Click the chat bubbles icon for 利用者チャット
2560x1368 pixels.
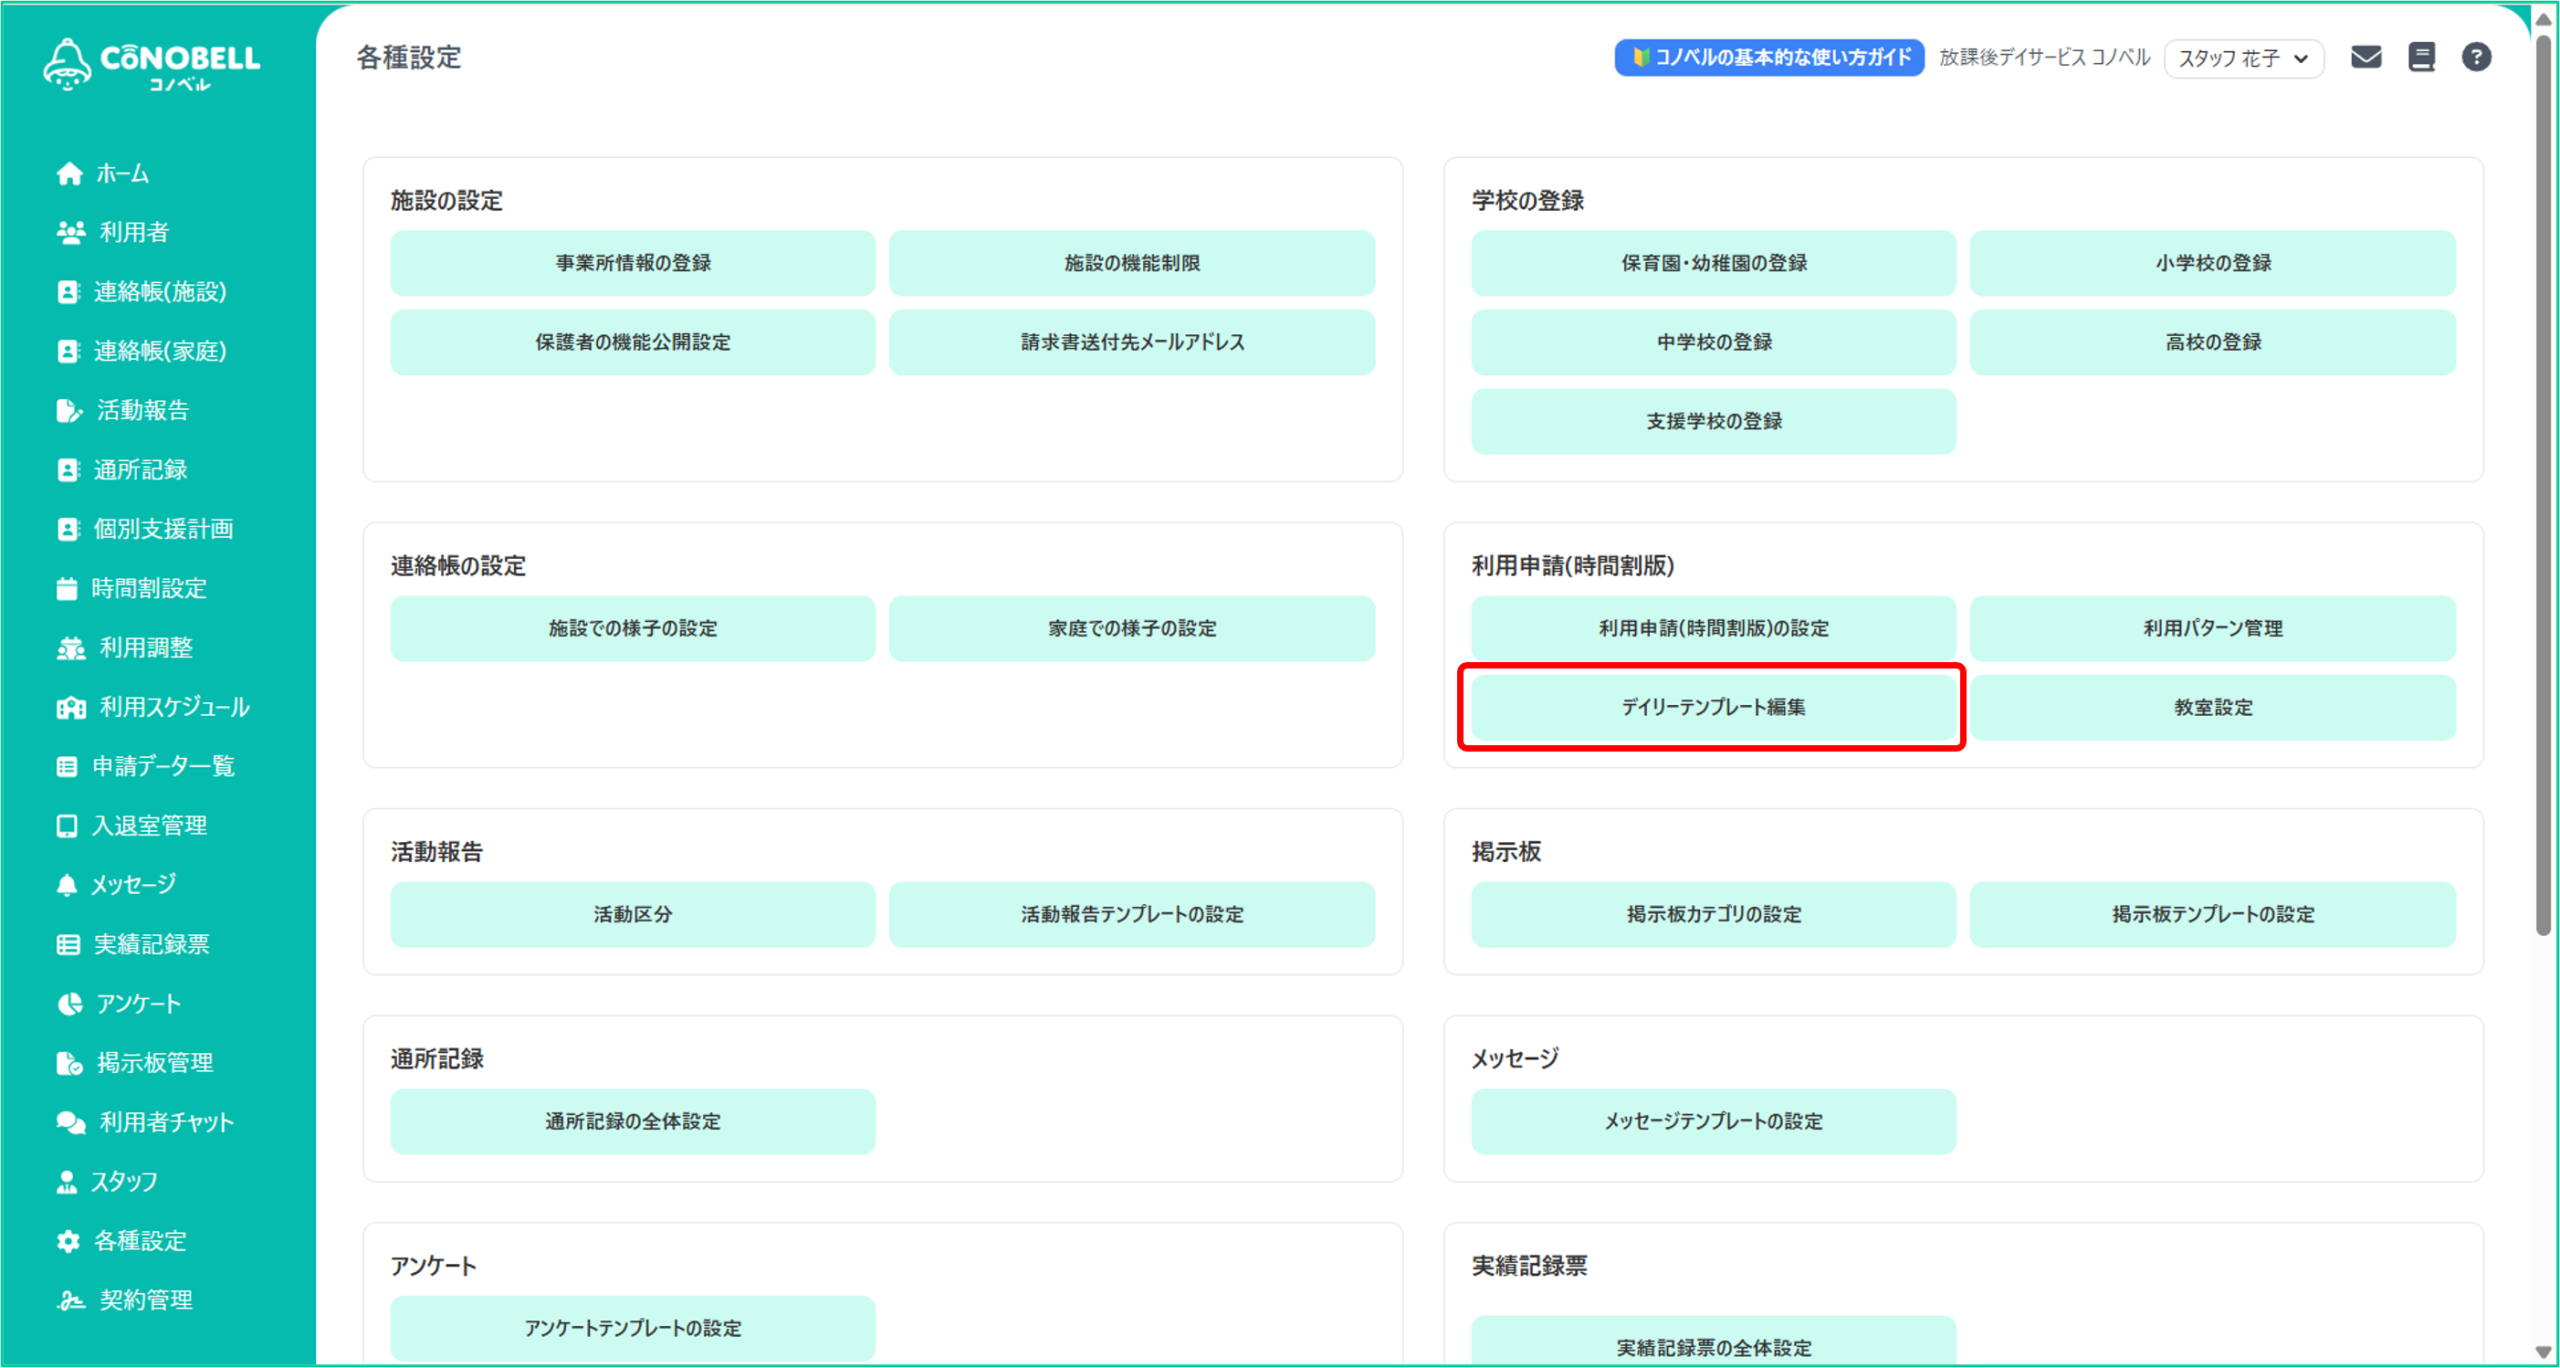click(x=70, y=1122)
